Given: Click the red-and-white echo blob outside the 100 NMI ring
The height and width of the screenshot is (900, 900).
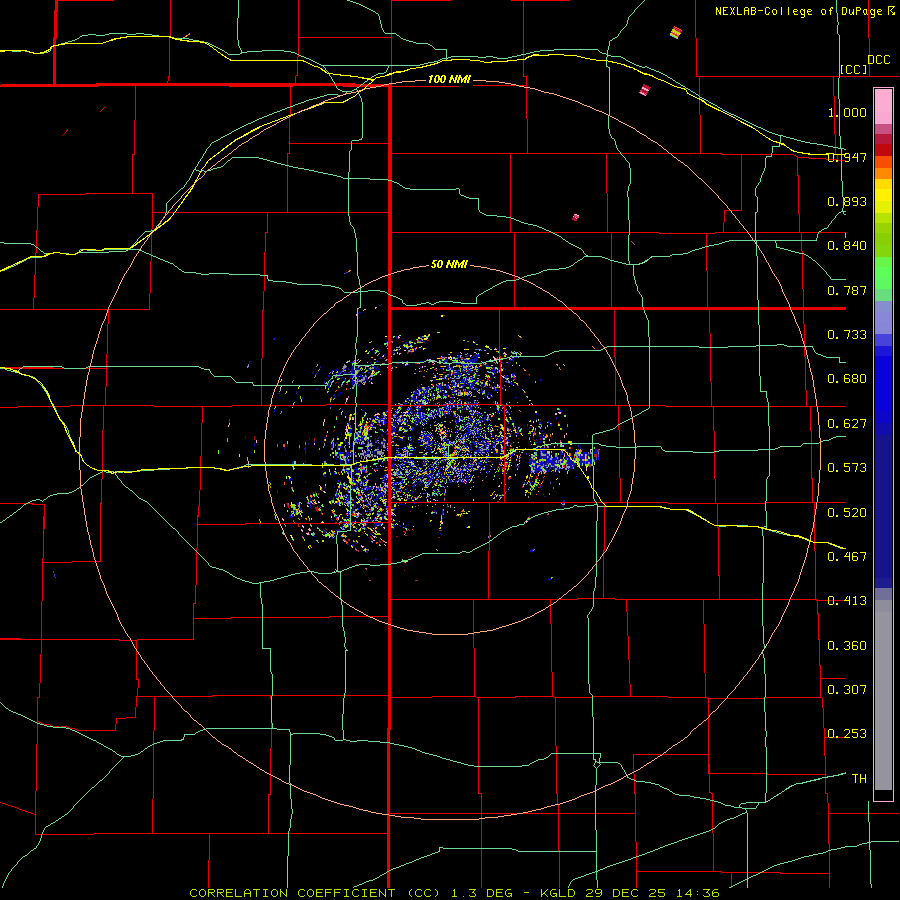Looking at the screenshot, I should coord(645,90).
